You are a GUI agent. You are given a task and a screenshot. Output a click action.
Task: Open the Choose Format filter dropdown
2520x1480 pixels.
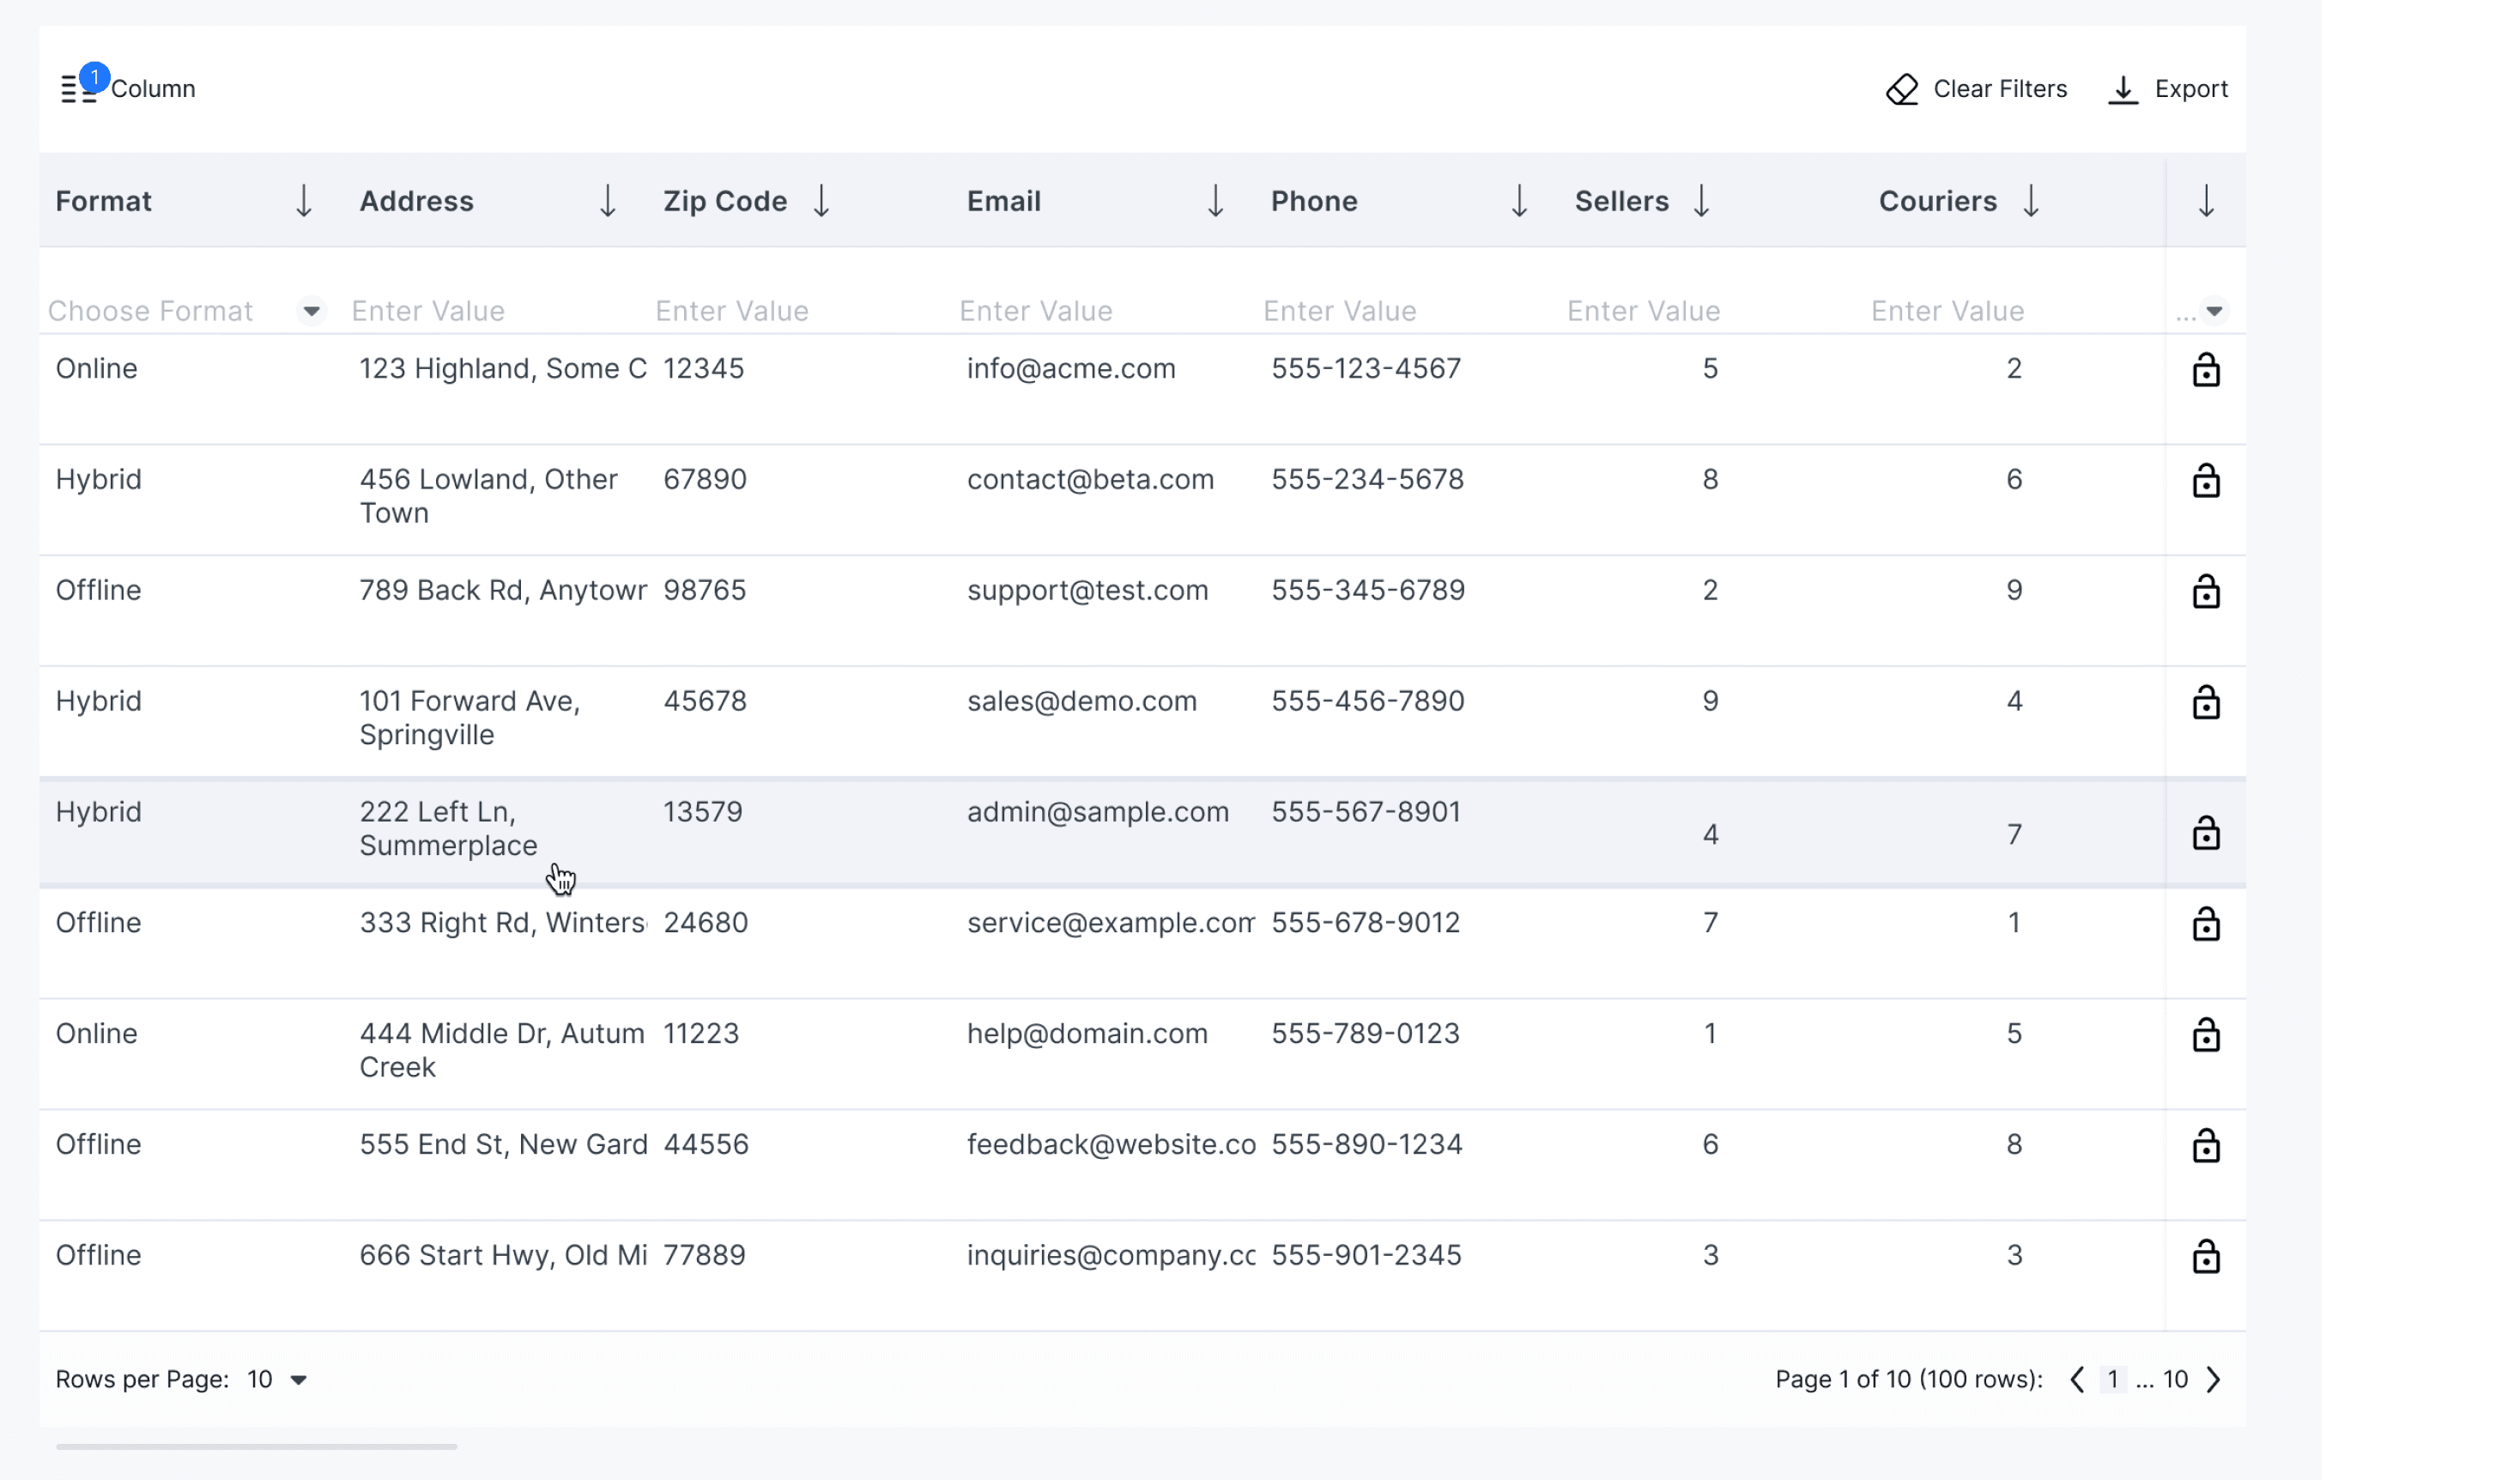pos(311,311)
